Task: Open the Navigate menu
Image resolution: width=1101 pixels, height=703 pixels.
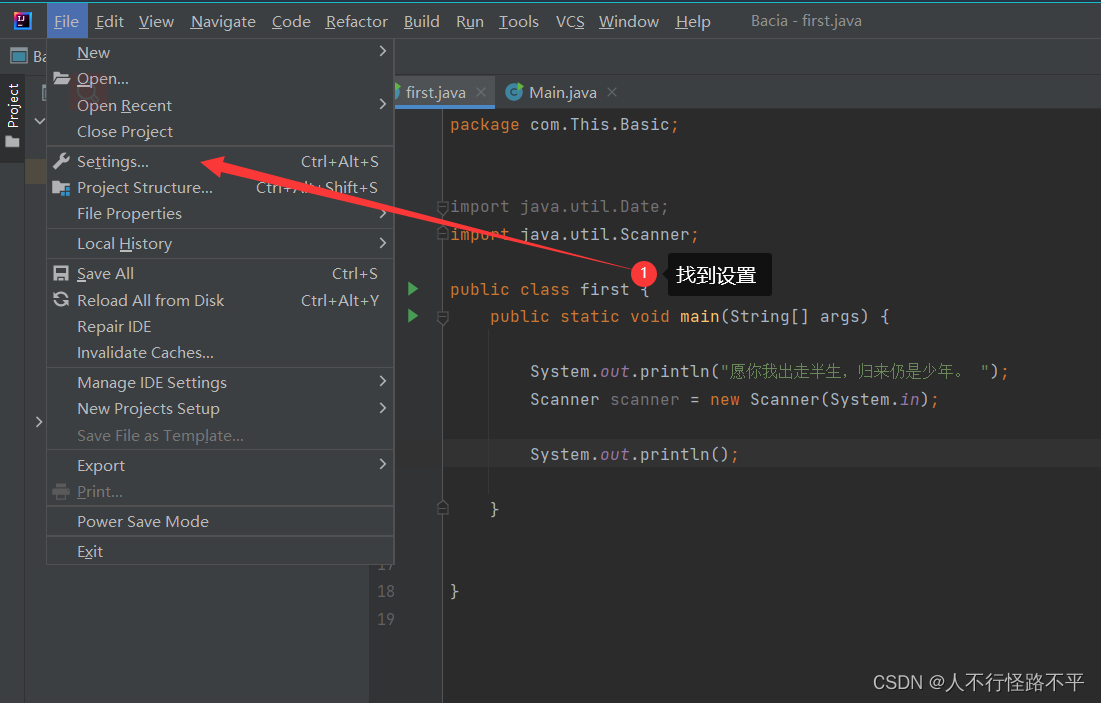Action: click(x=223, y=22)
